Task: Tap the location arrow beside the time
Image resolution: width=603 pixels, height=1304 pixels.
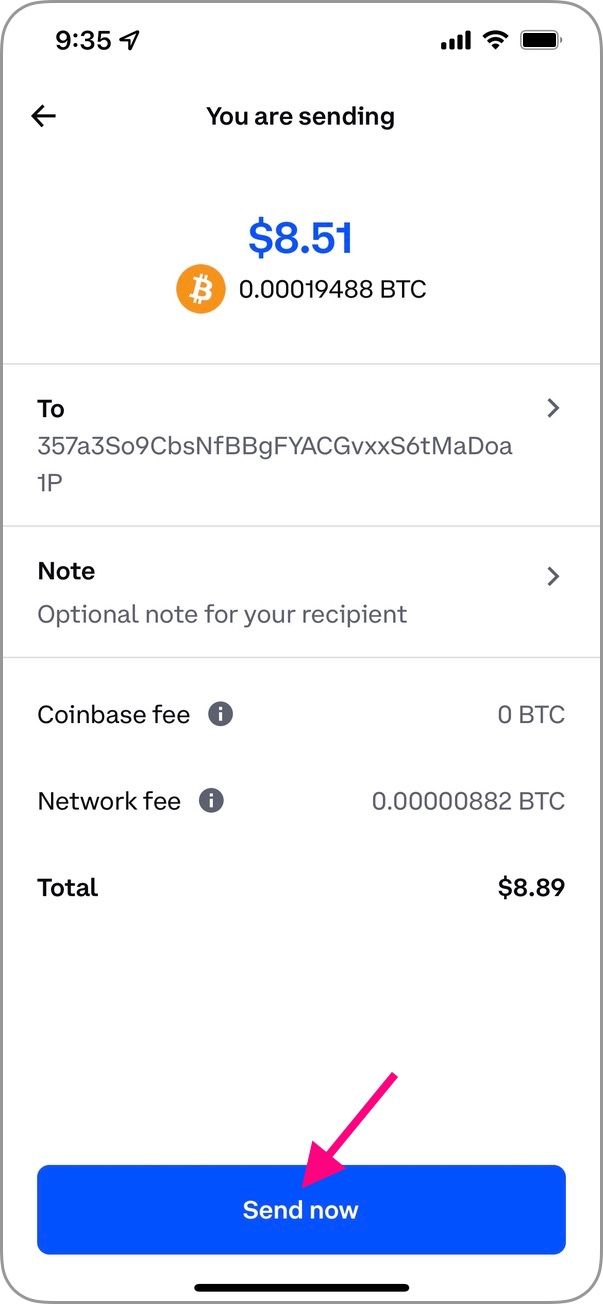Action: pos(130,40)
